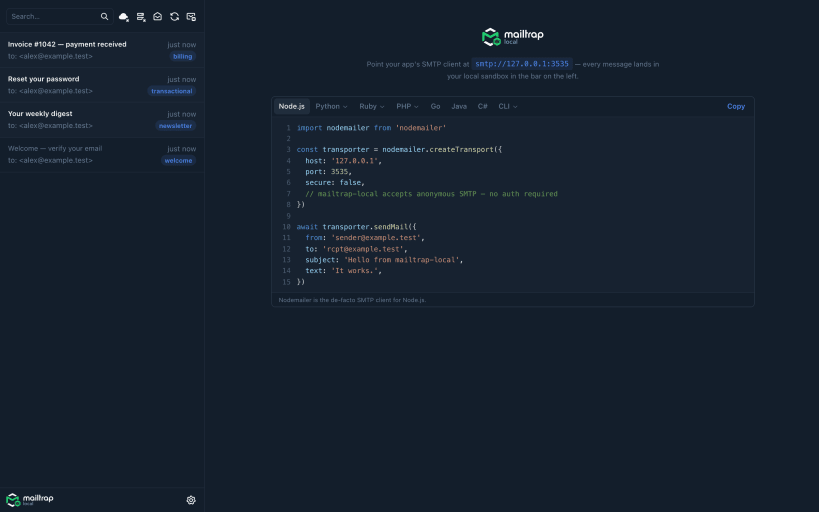
Task: Switch to the Go tab
Action: click(x=435, y=106)
